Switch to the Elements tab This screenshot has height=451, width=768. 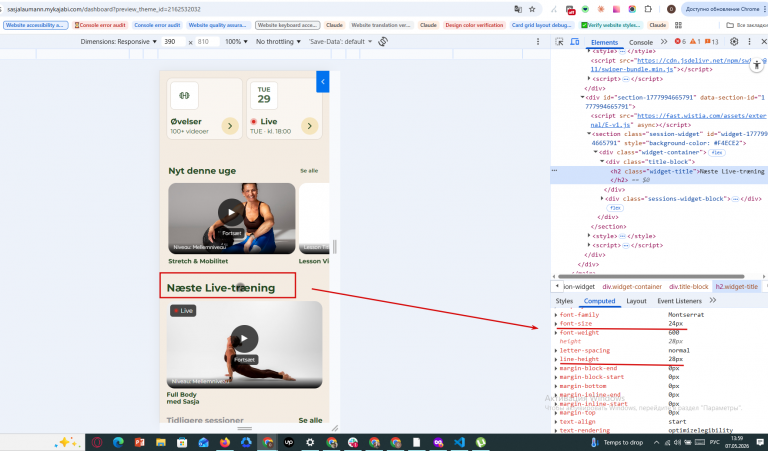click(604, 42)
